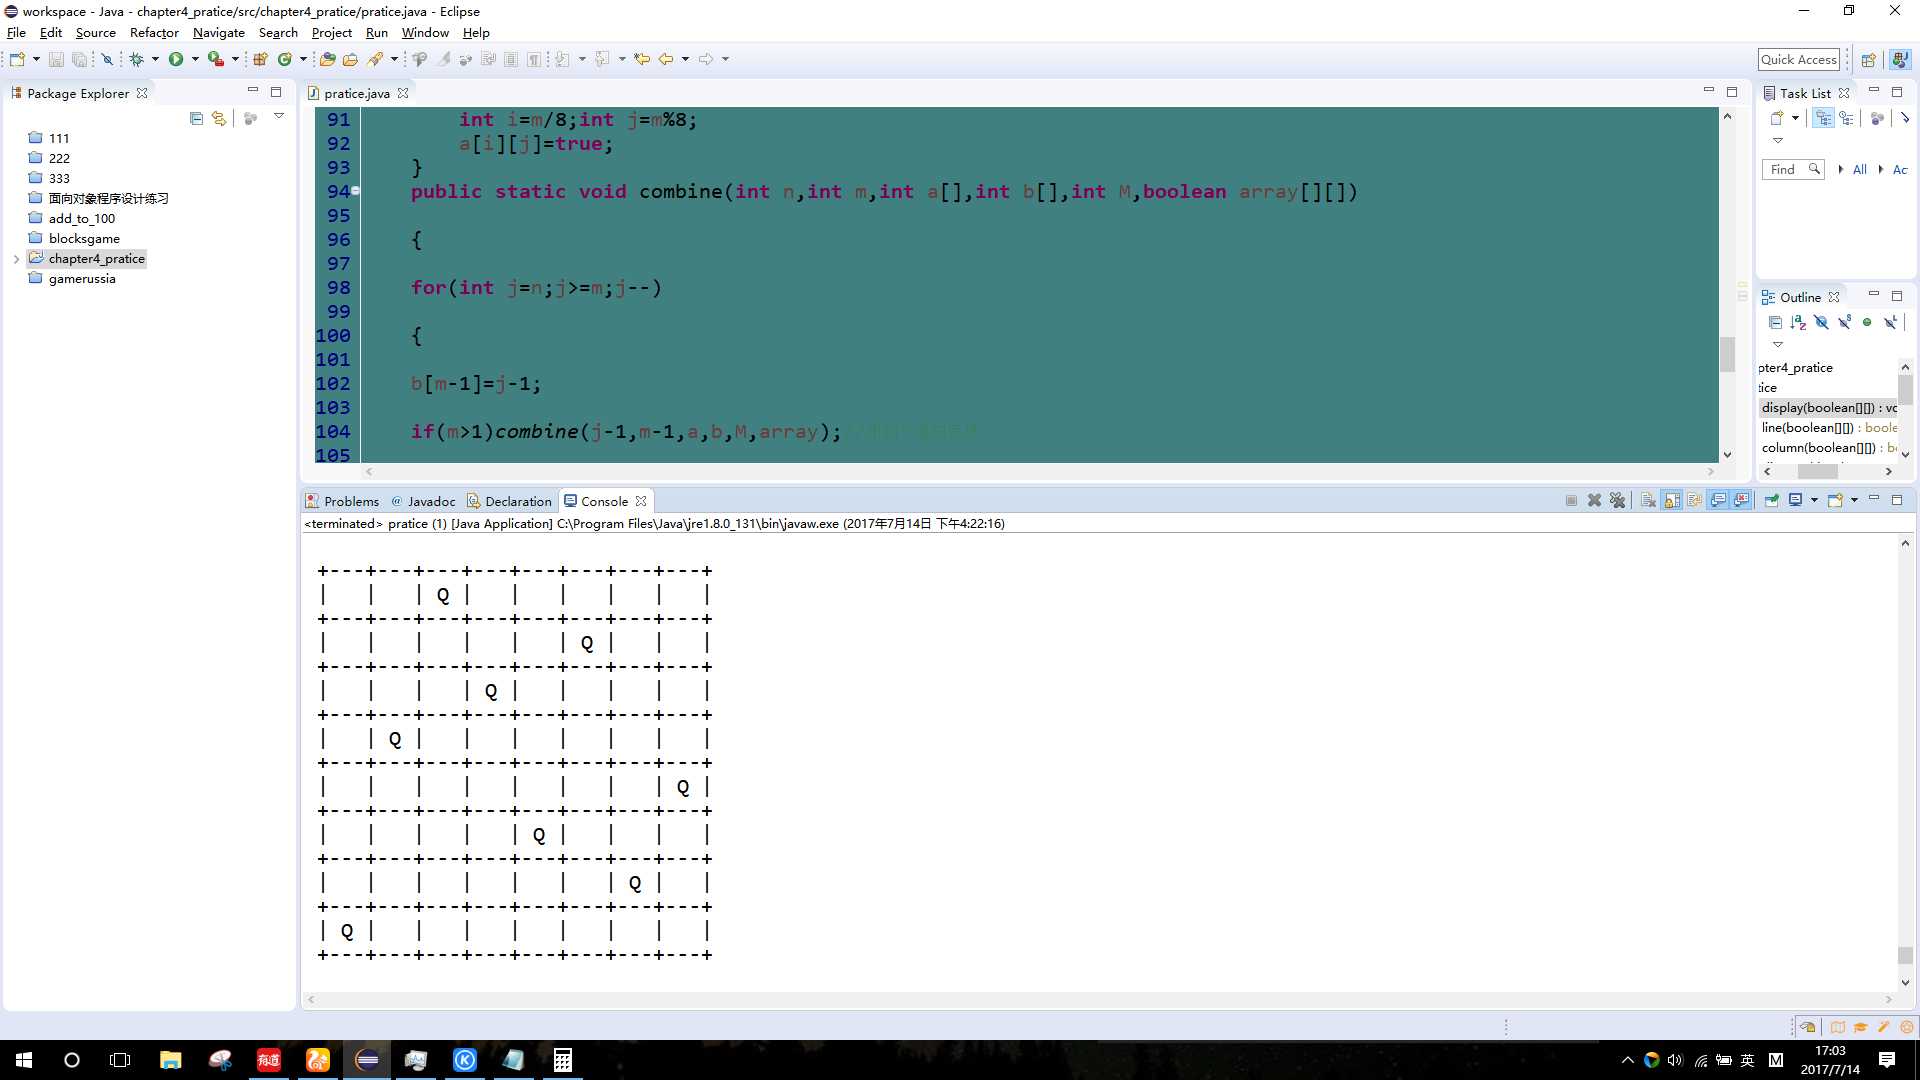The width and height of the screenshot is (1920, 1080).
Task: Switch to the Problems tab
Action: click(342, 501)
